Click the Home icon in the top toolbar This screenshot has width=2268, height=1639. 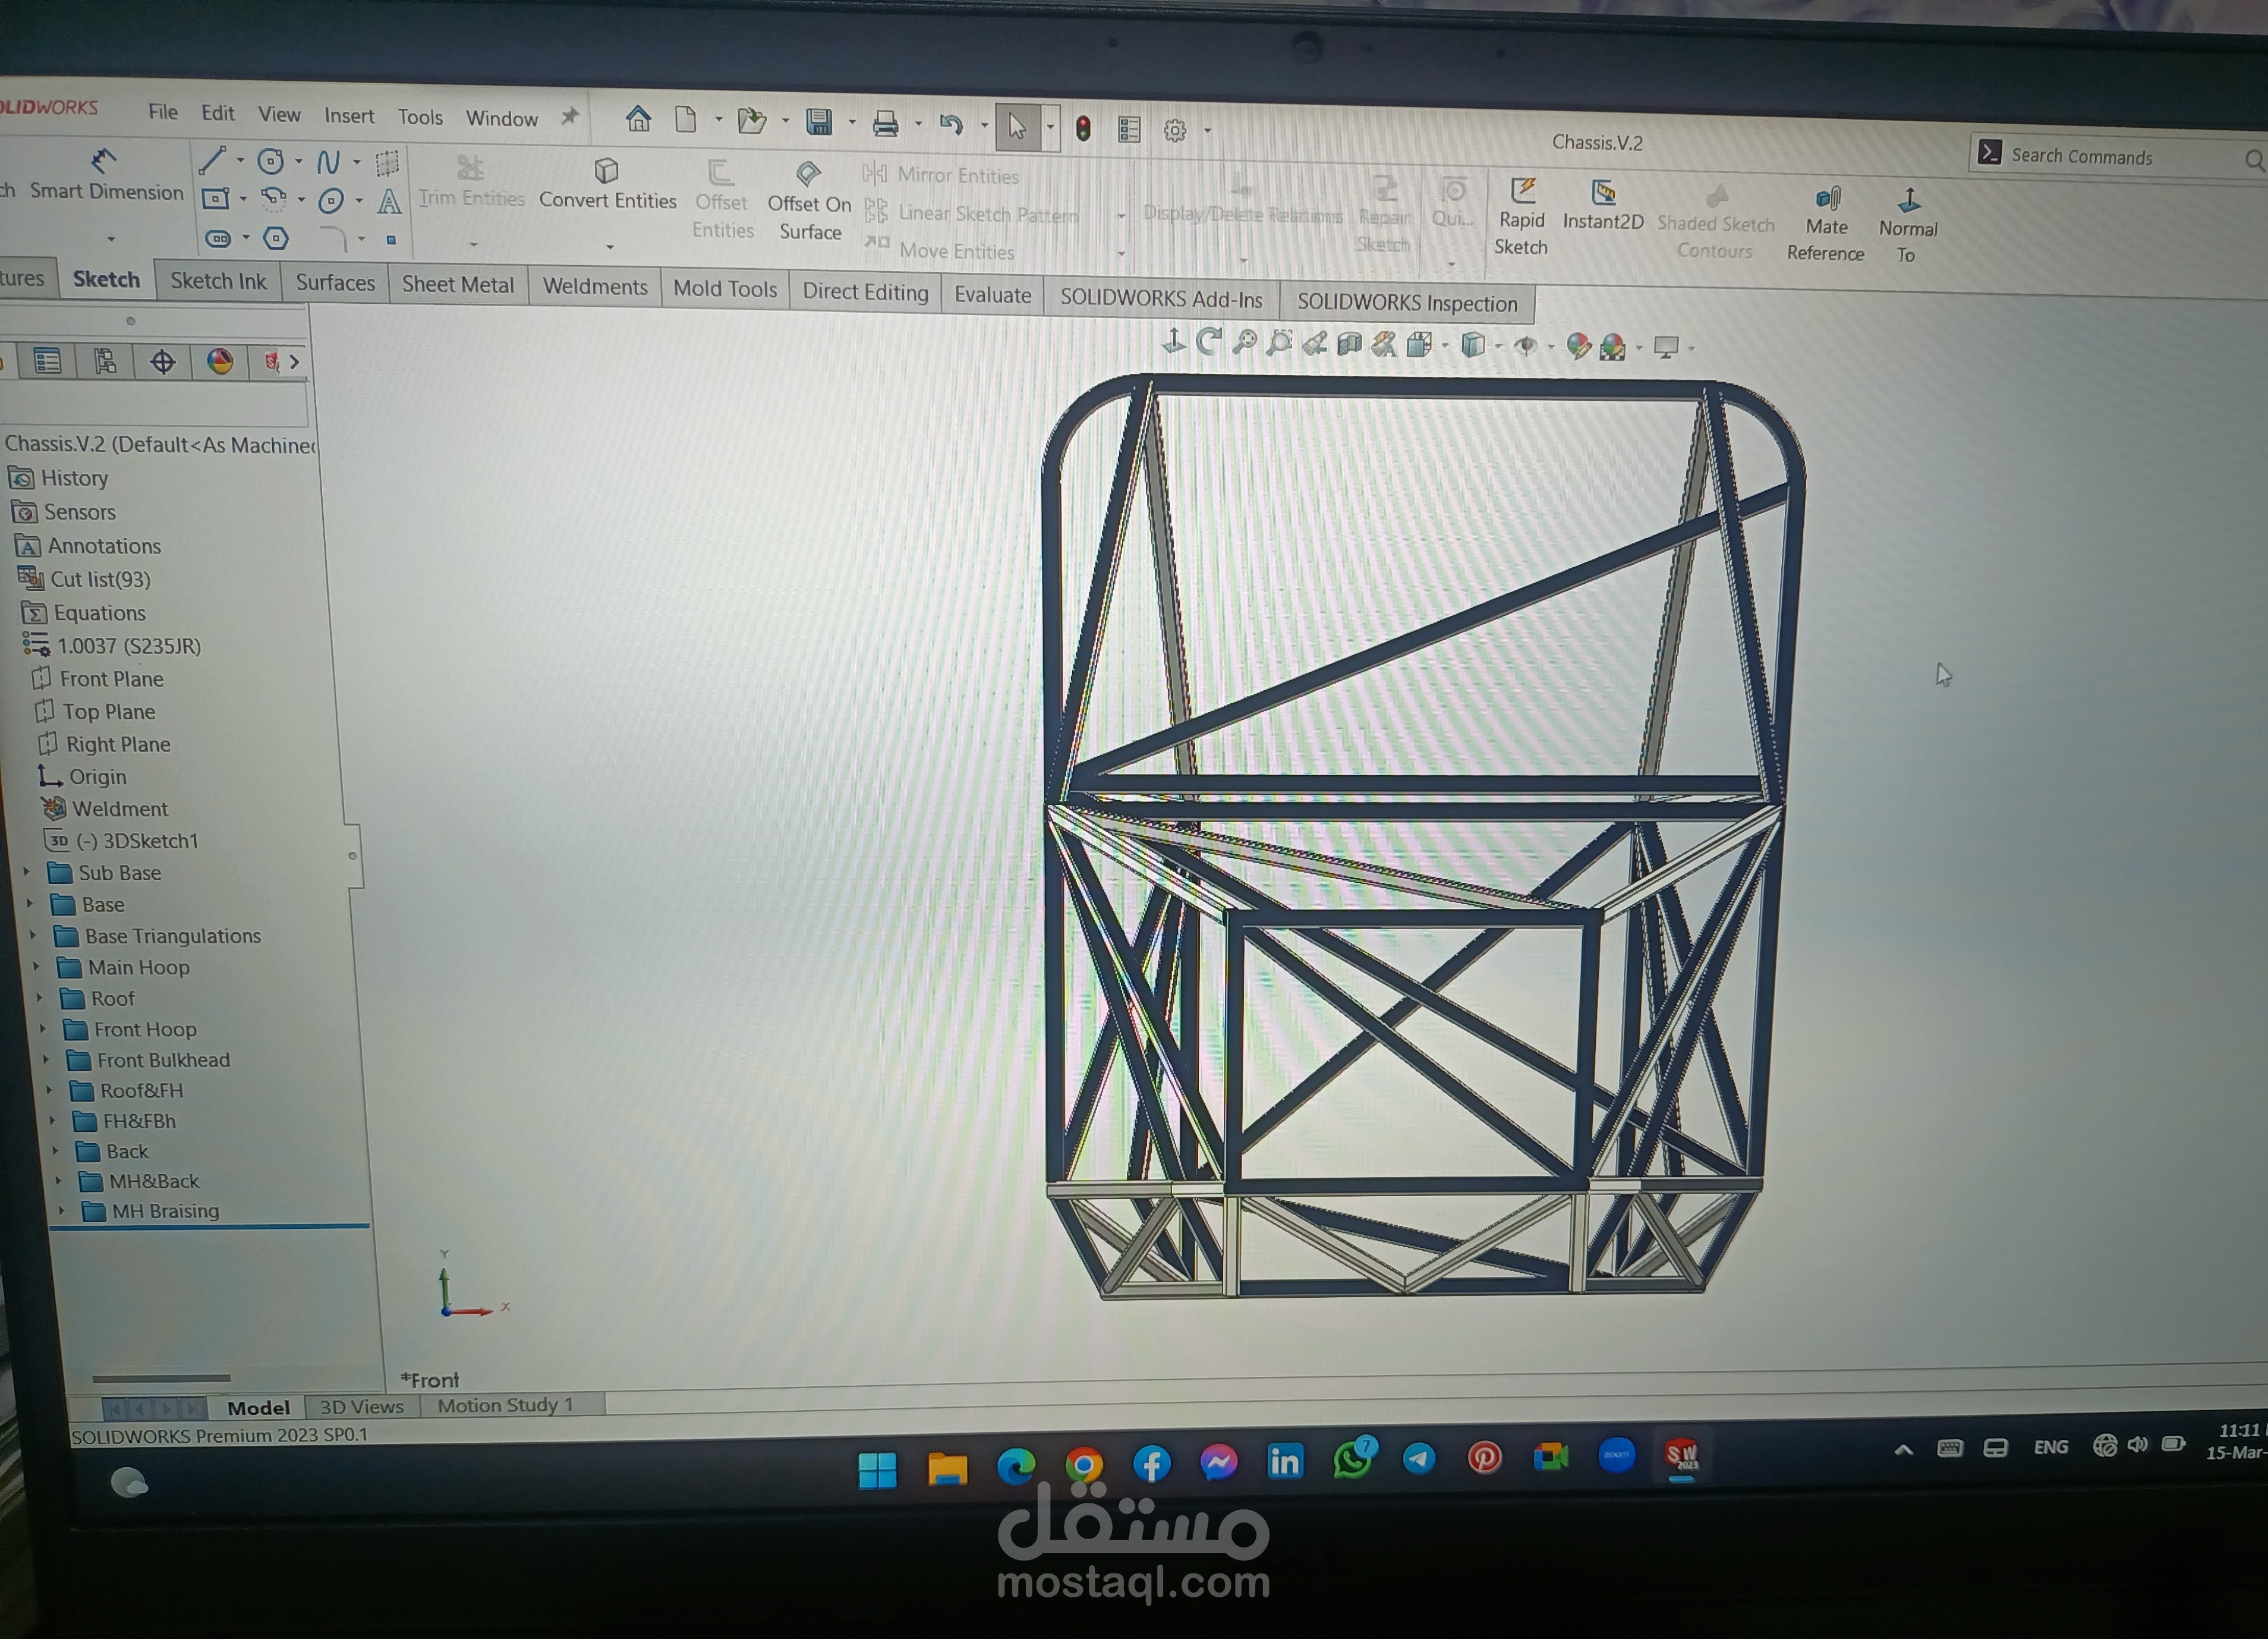point(638,120)
